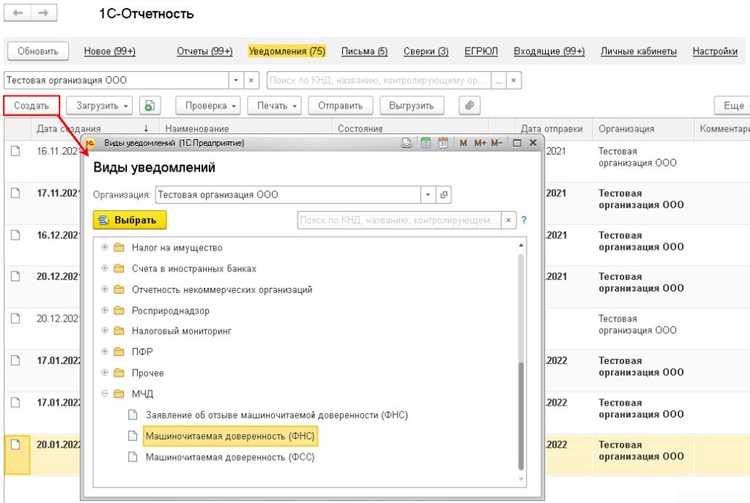Click the paperclip attachment icon

[469, 106]
